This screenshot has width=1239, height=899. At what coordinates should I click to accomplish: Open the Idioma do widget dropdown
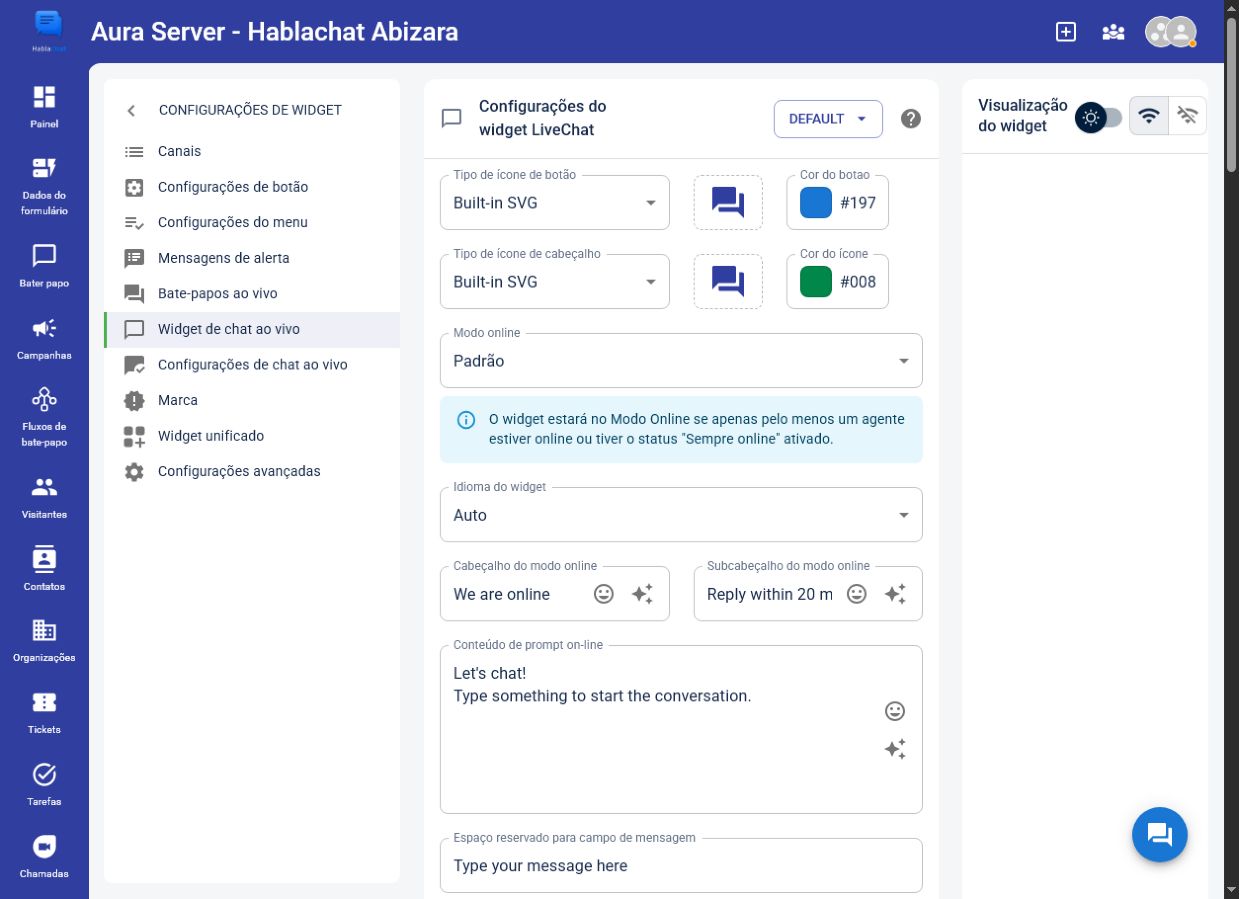tap(681, 515)
